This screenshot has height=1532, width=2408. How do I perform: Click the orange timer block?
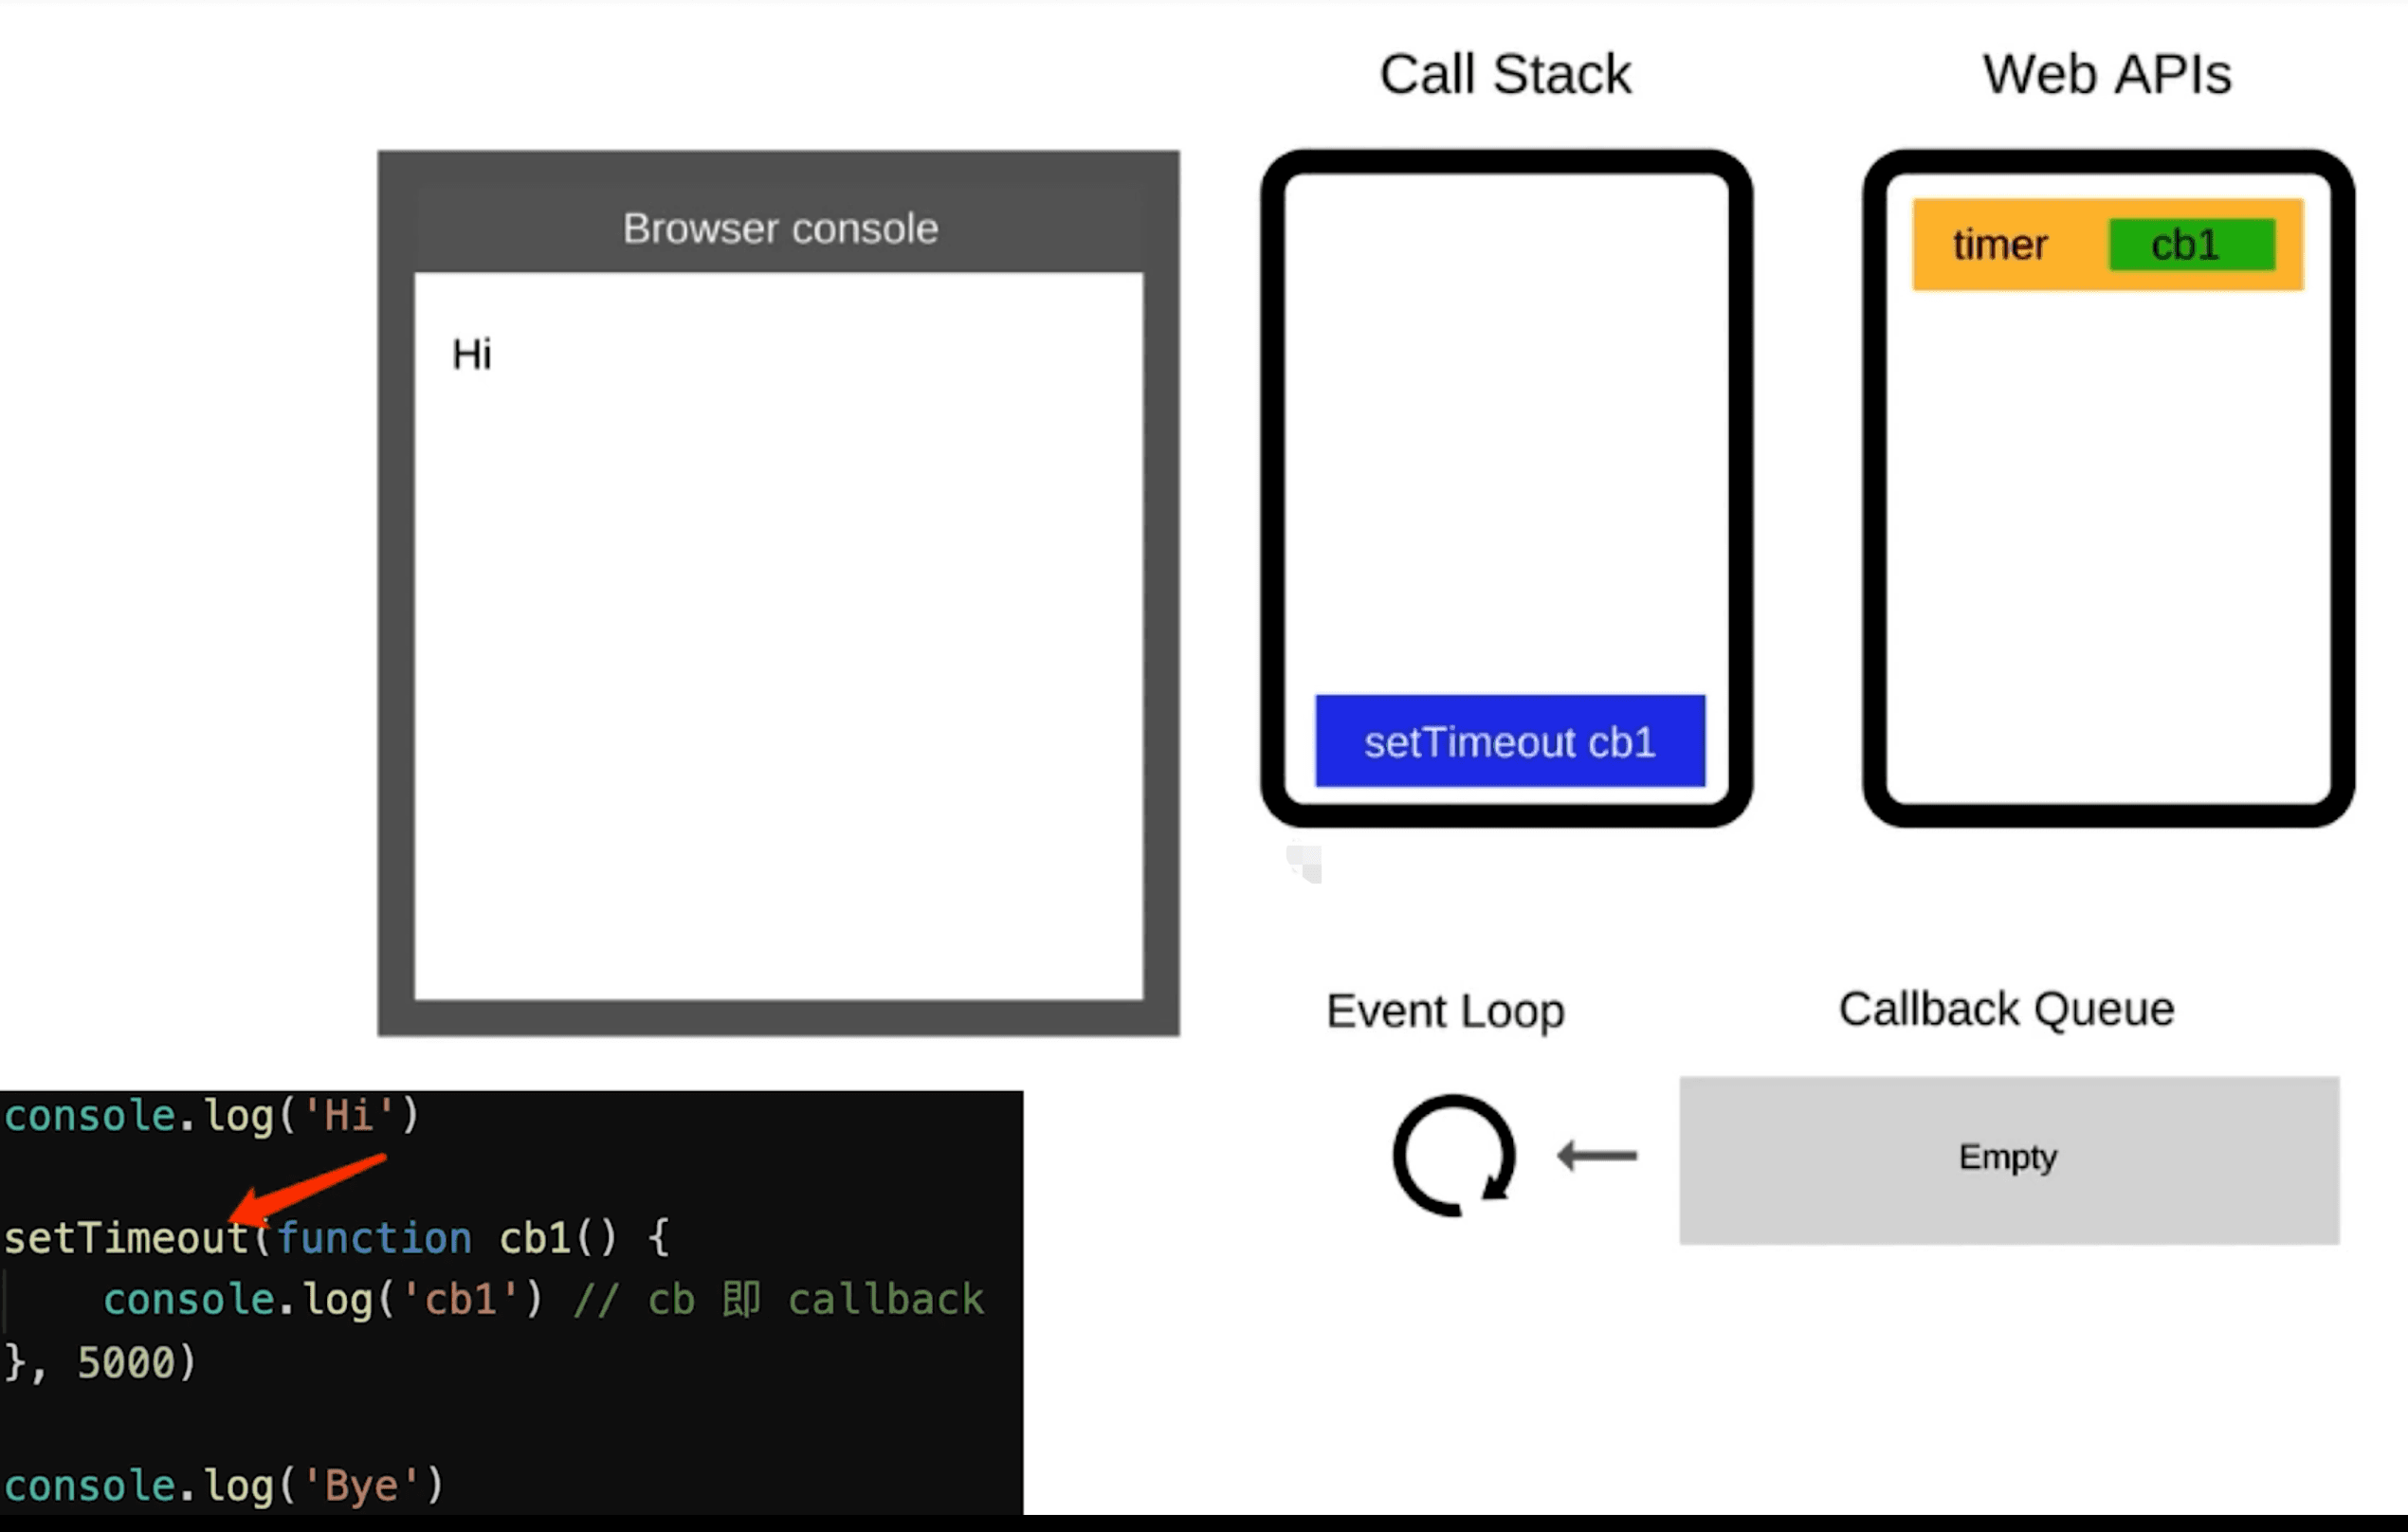point(2000,245)
